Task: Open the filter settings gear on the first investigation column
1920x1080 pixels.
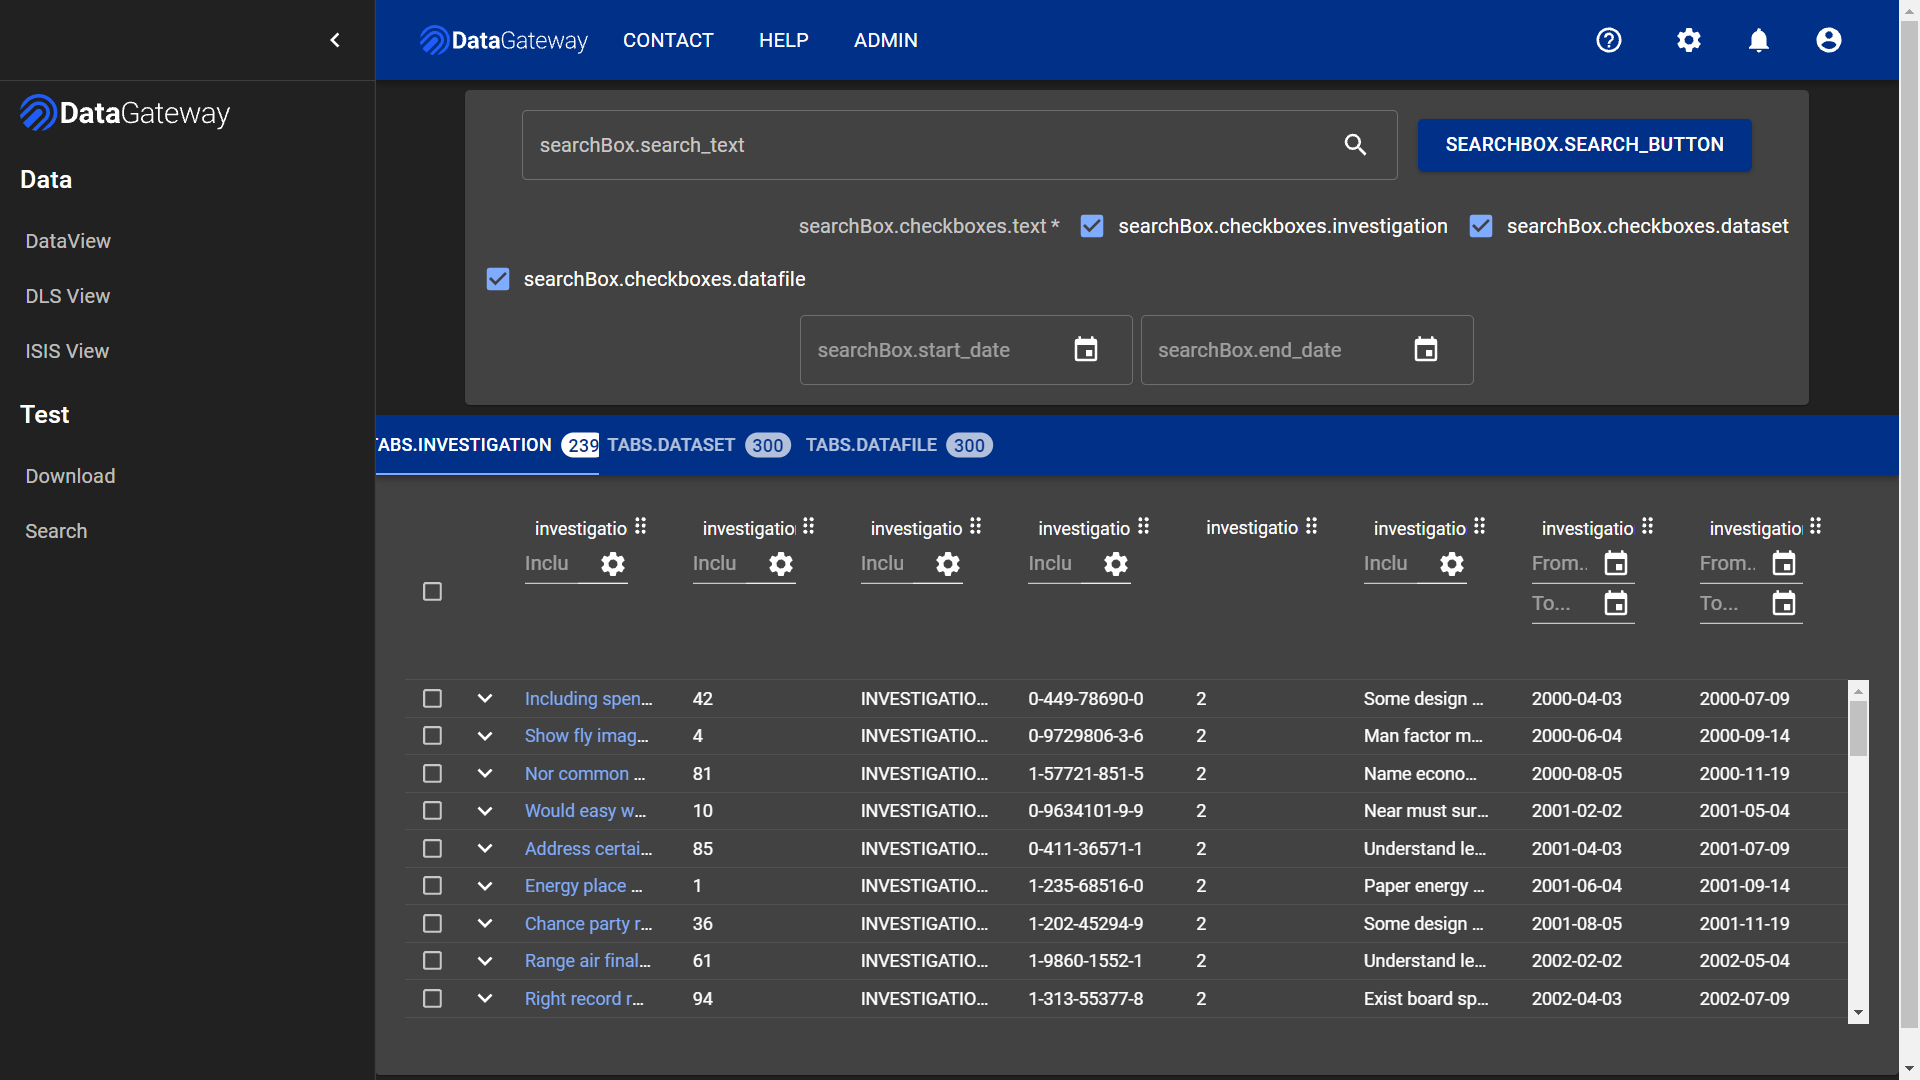Action: [612, 565]
